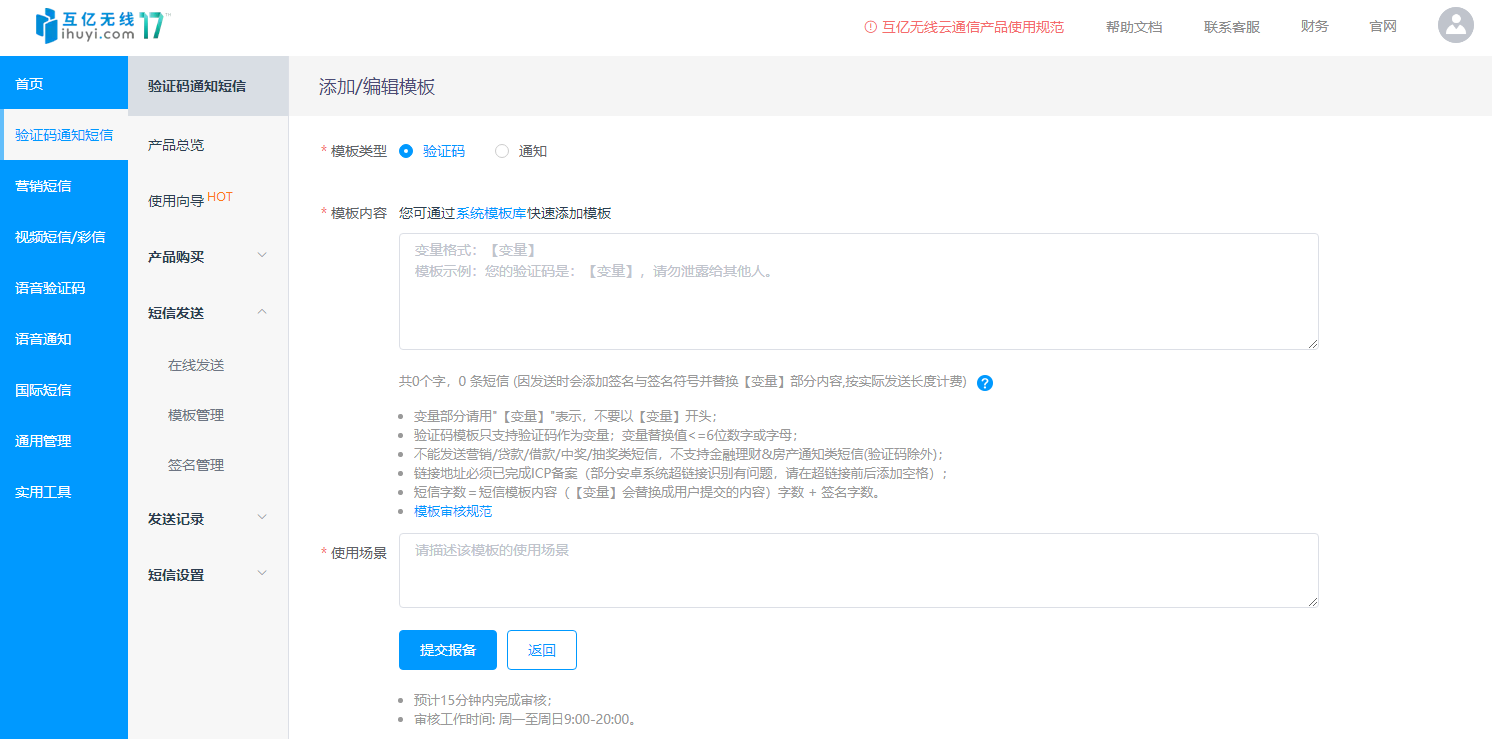Open 帮助文档 in the top navigation
The image size is (1492, 739).
[1133, 28]
